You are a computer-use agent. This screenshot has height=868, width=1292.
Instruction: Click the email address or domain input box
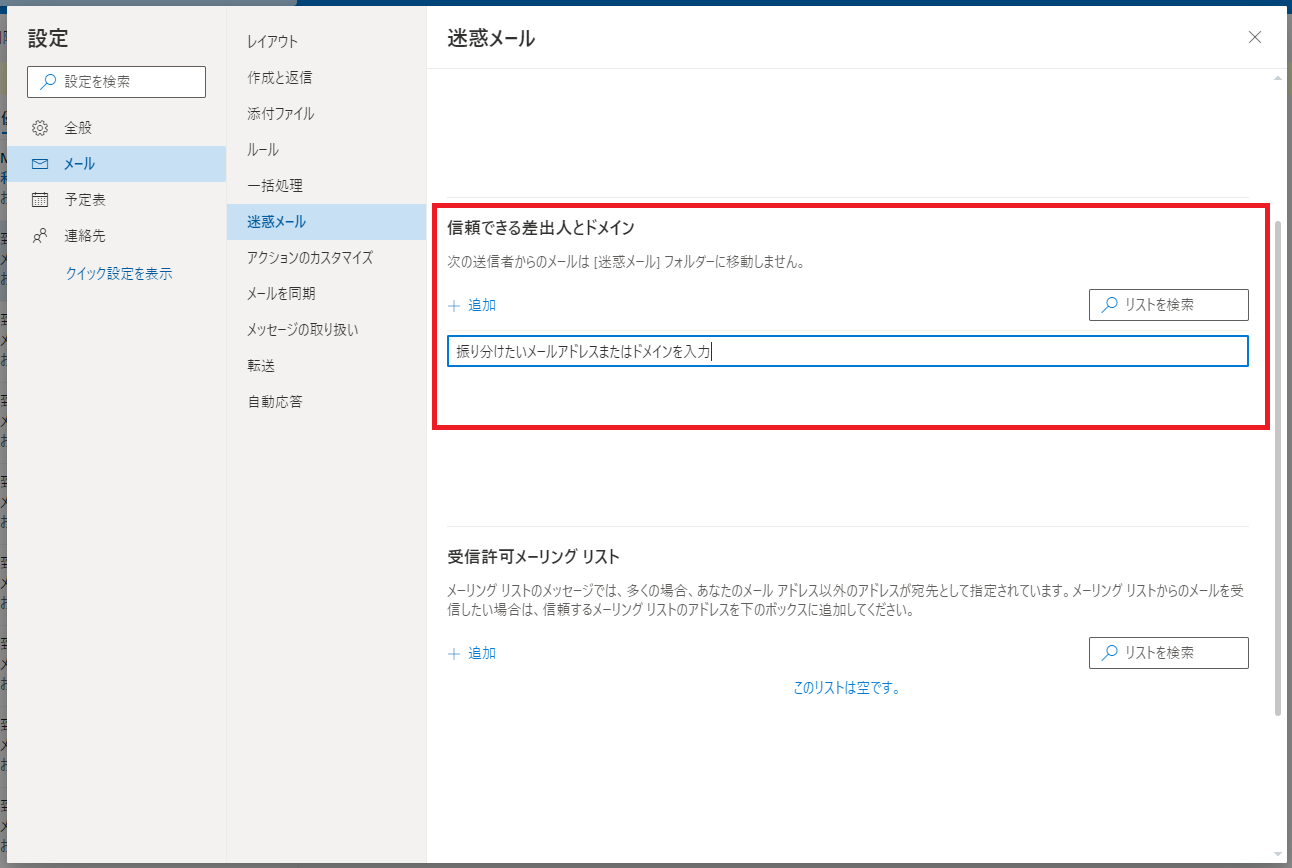point(848,351)
